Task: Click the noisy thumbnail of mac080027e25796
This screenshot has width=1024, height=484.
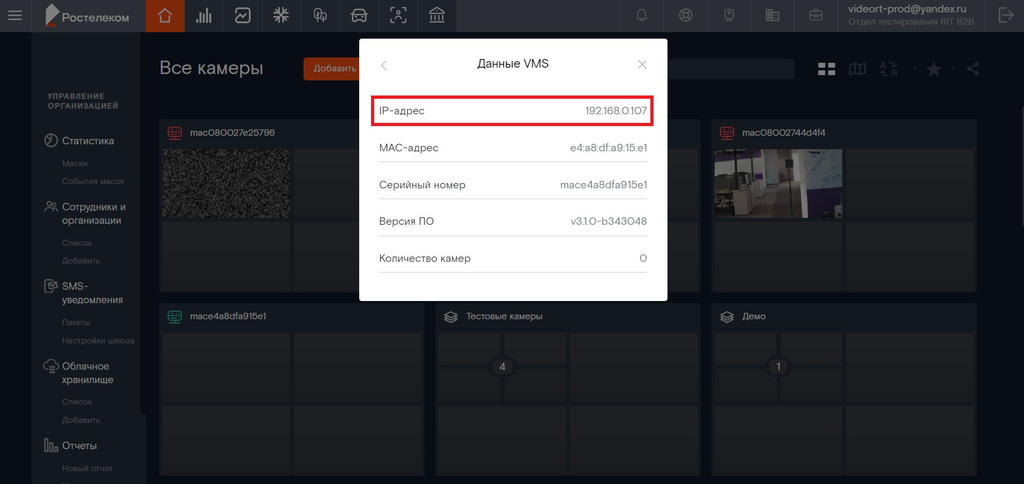Action: point(226,184)
